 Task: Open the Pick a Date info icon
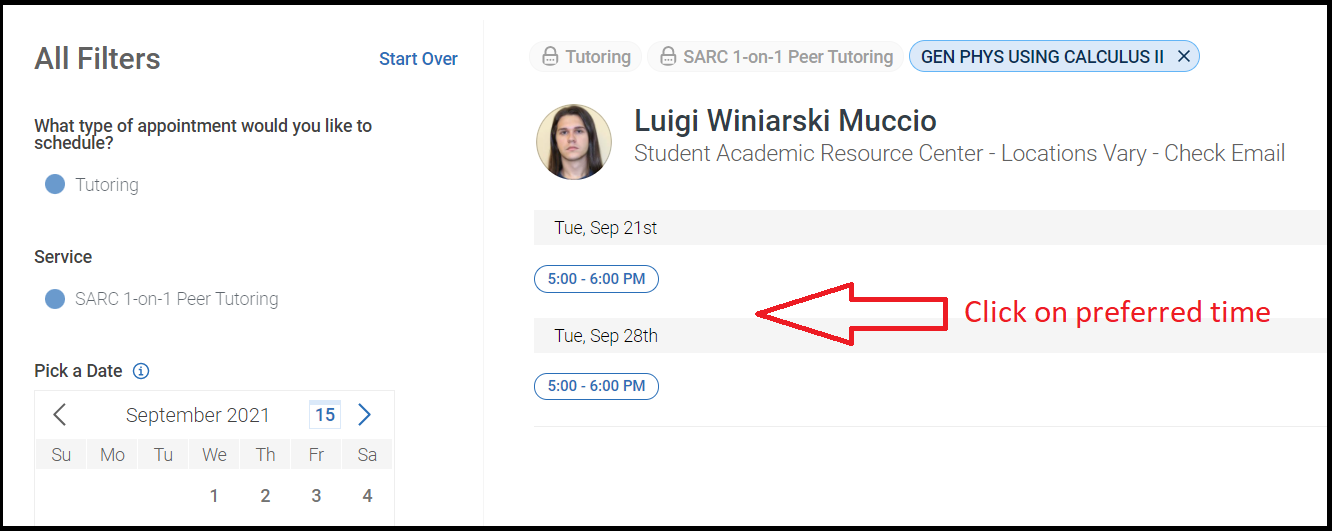click(141, 371)
